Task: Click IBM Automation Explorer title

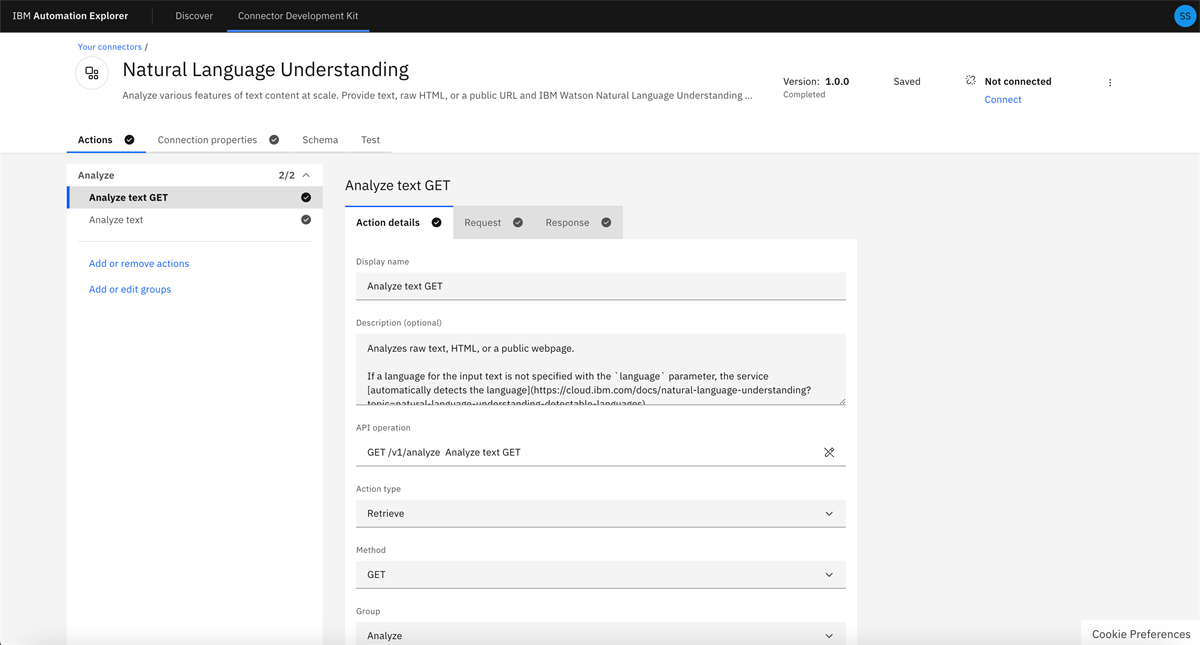Action: (70, 16)
